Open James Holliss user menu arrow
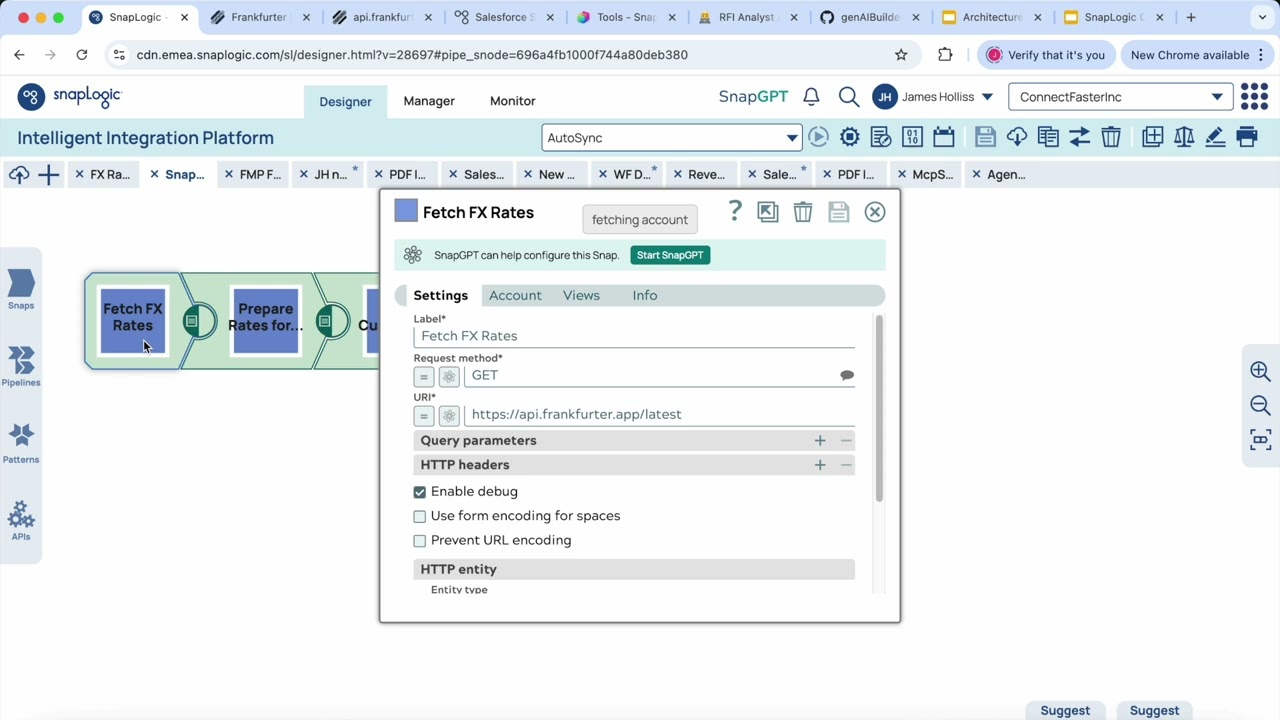This screenshot has height=720, width=1280. 987,97
